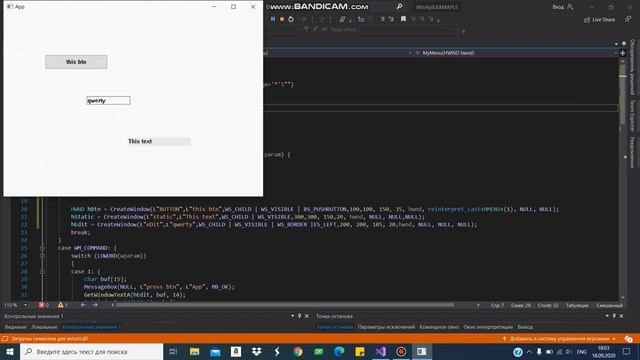Screen dimensions: 640x360
Task: Stop debugging with the red square icon
Action: (x=282, y=19)
